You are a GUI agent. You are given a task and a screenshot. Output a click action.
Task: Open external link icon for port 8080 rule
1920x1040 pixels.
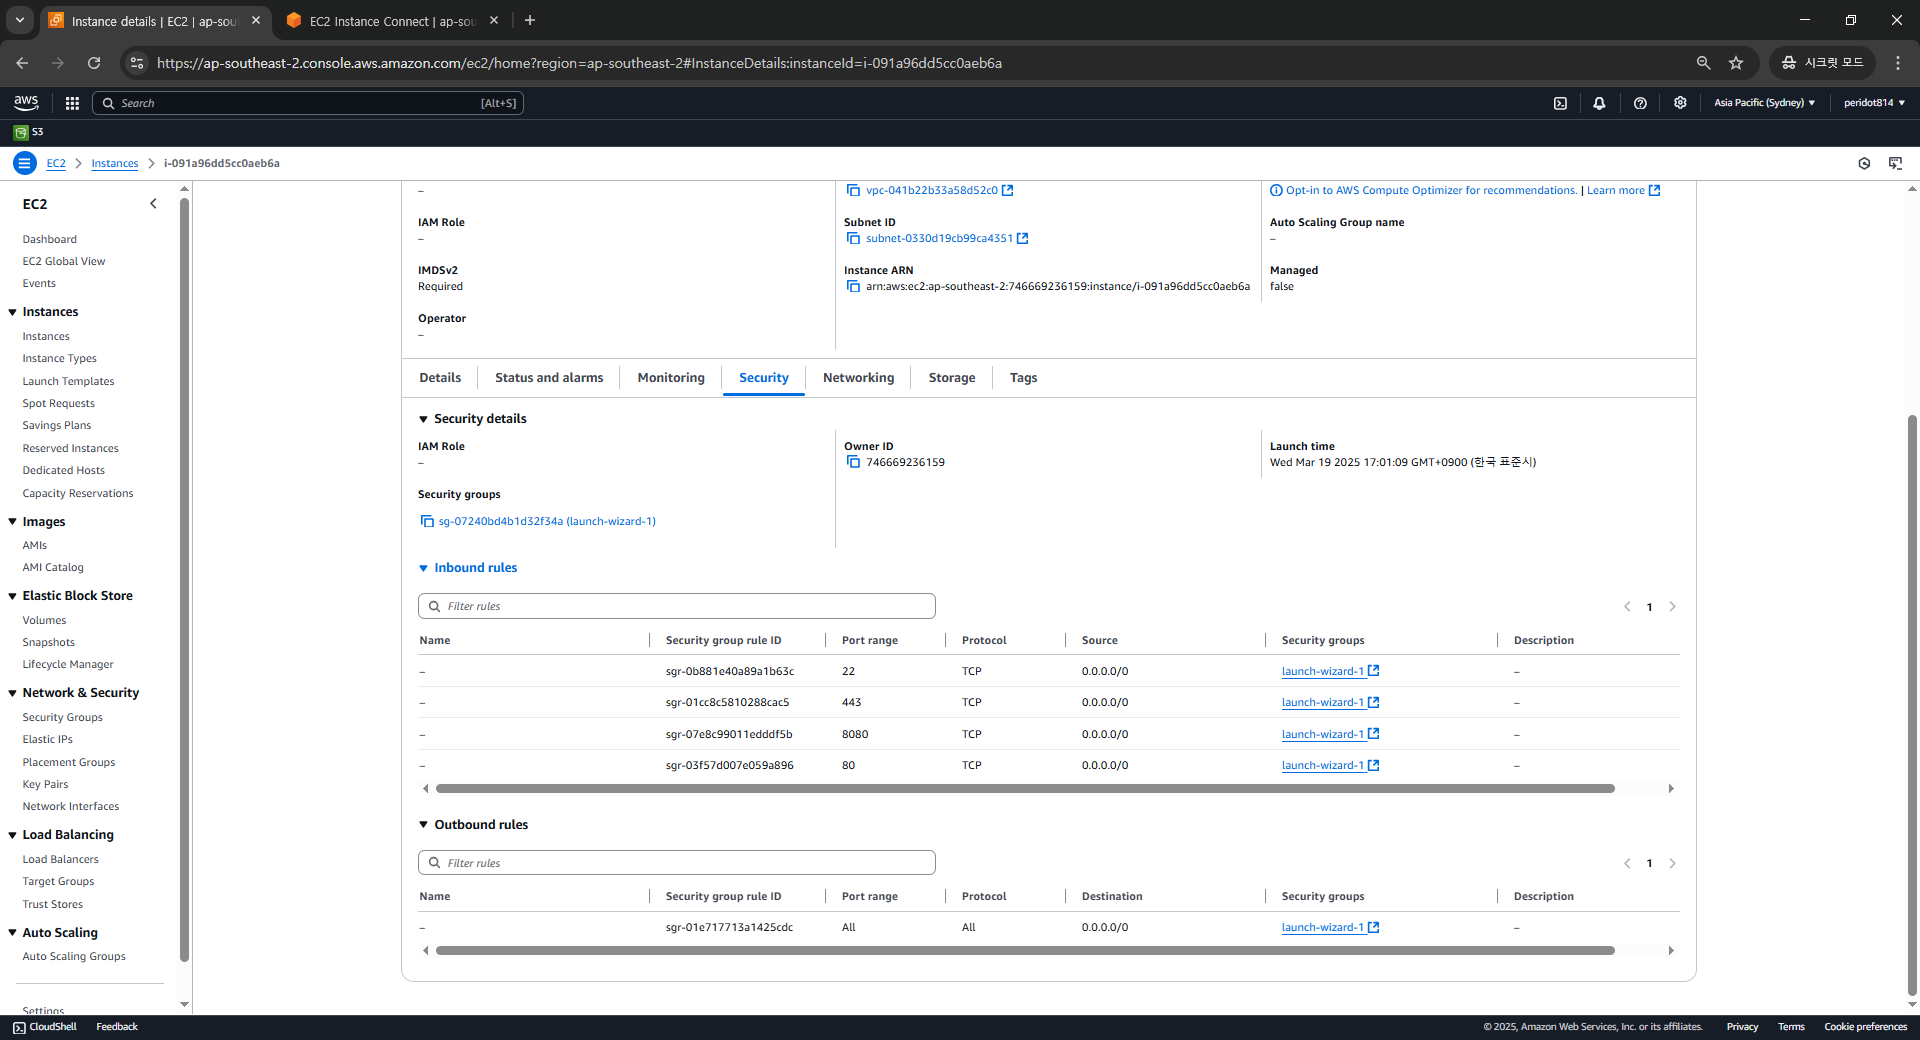(1374, 734)
